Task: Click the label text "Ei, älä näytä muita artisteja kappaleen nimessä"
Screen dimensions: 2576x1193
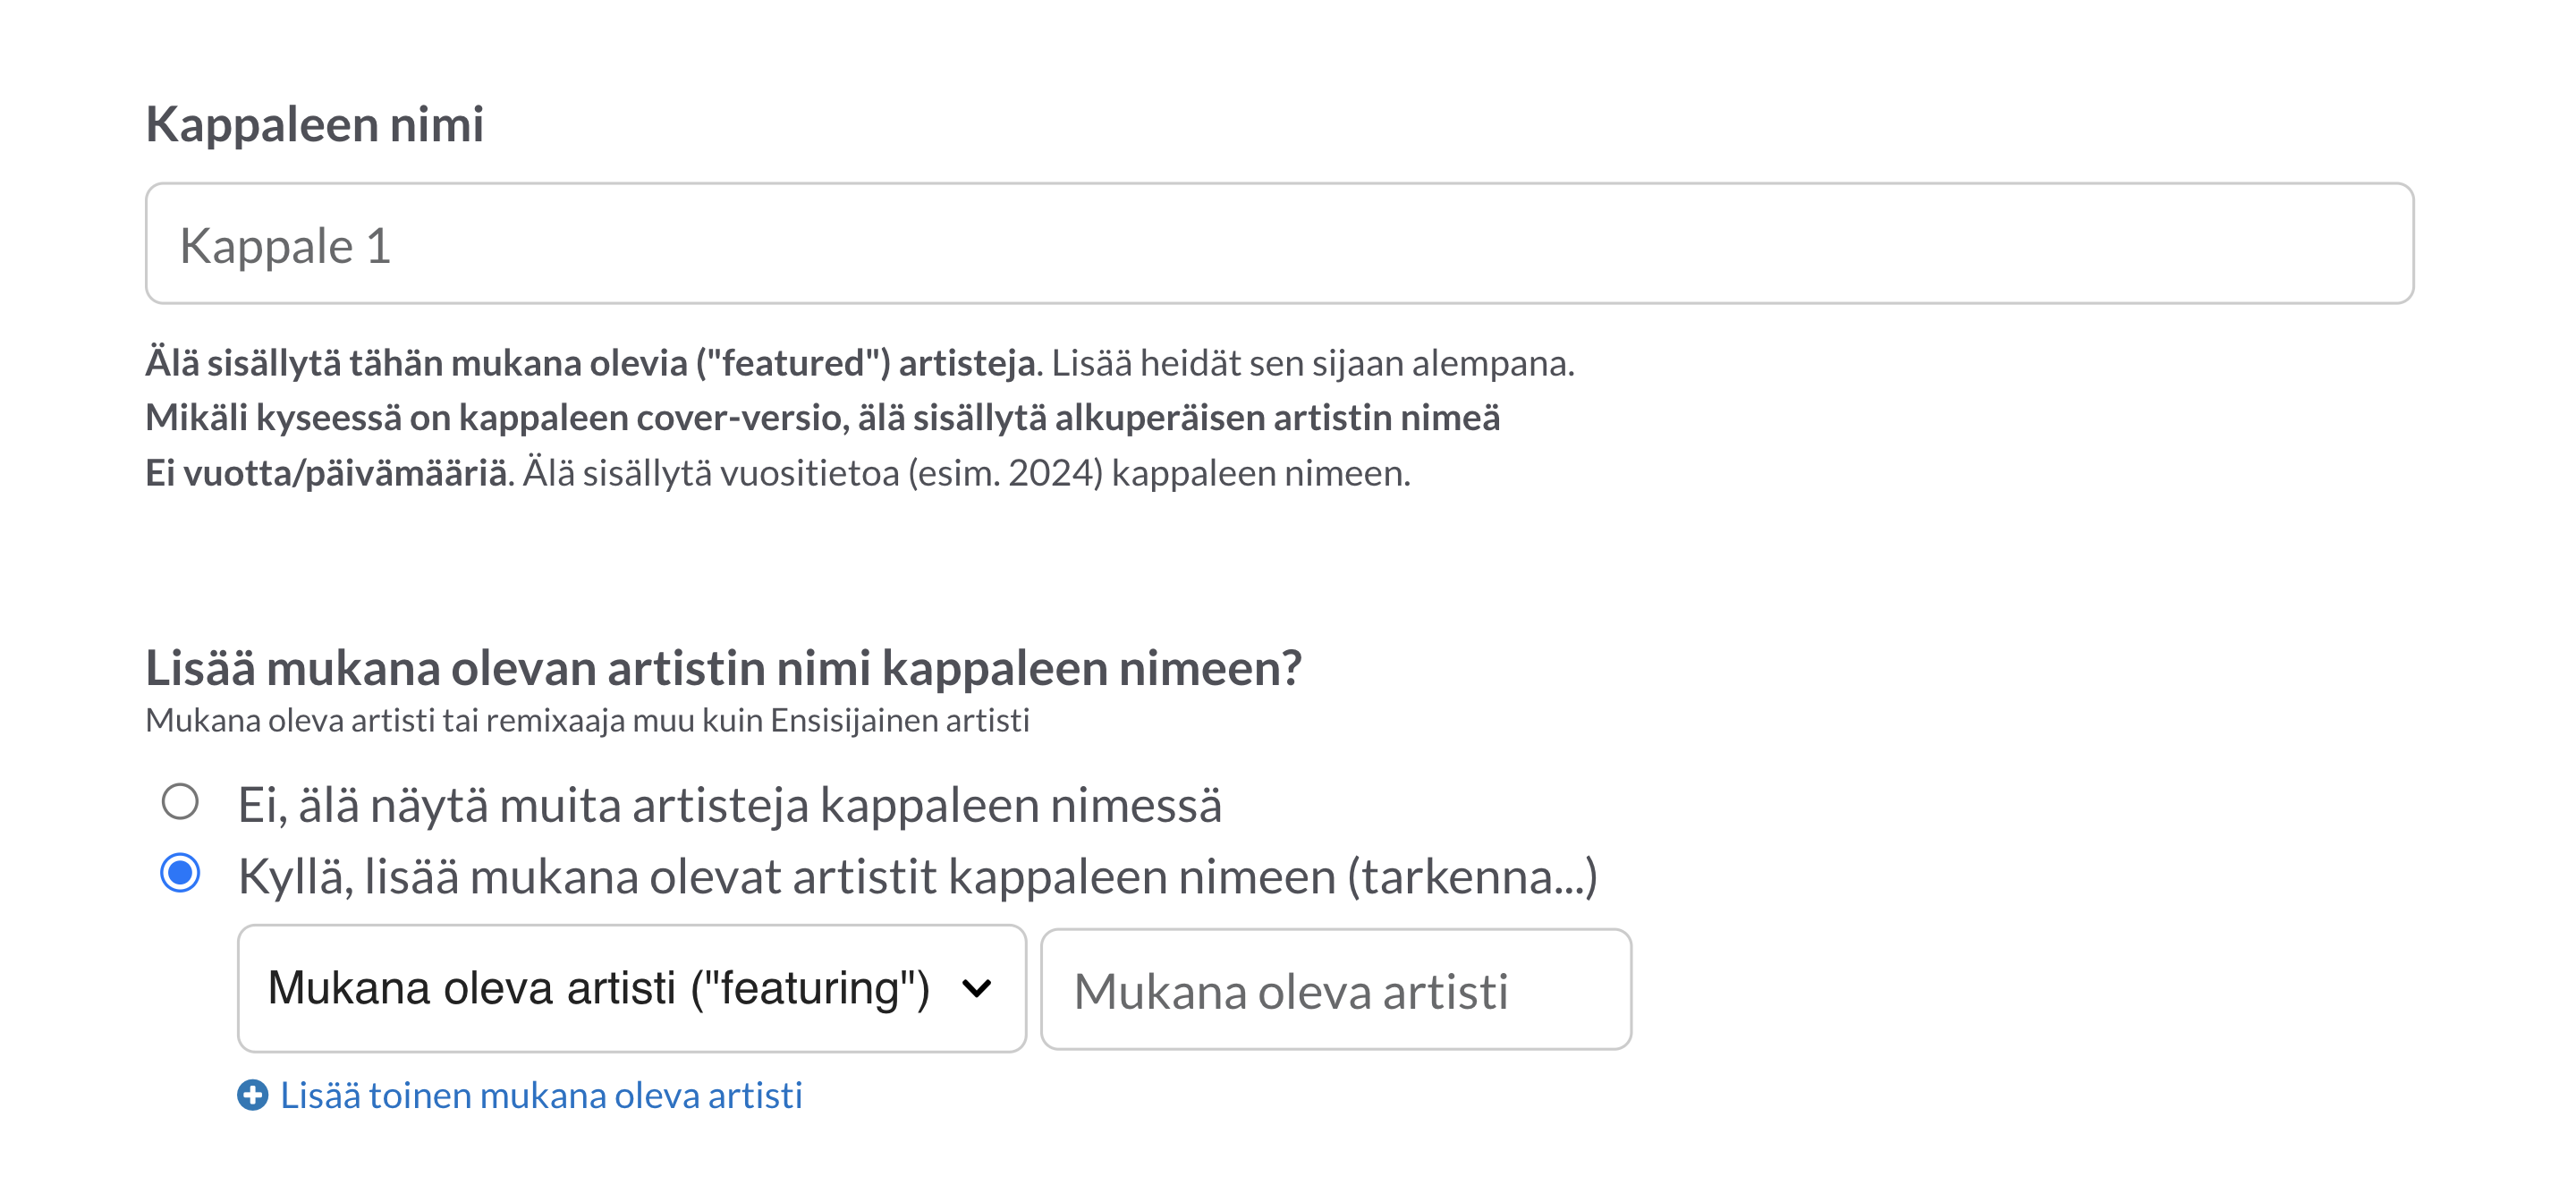Action: click(729, 805)
